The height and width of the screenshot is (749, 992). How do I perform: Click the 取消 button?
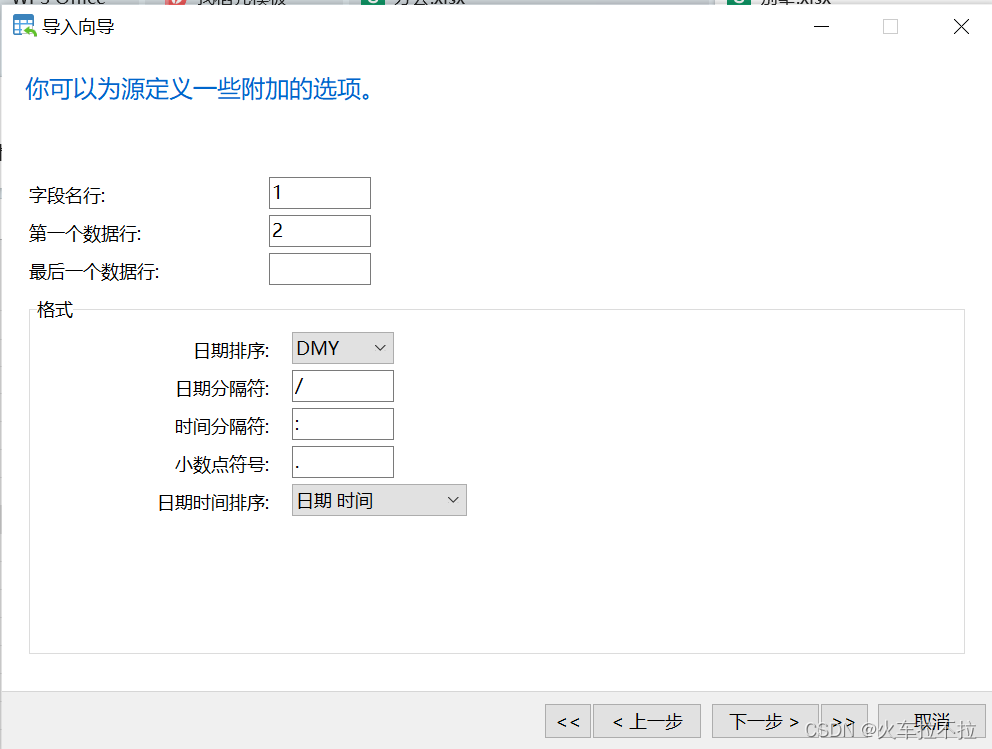tap(931, 721)
